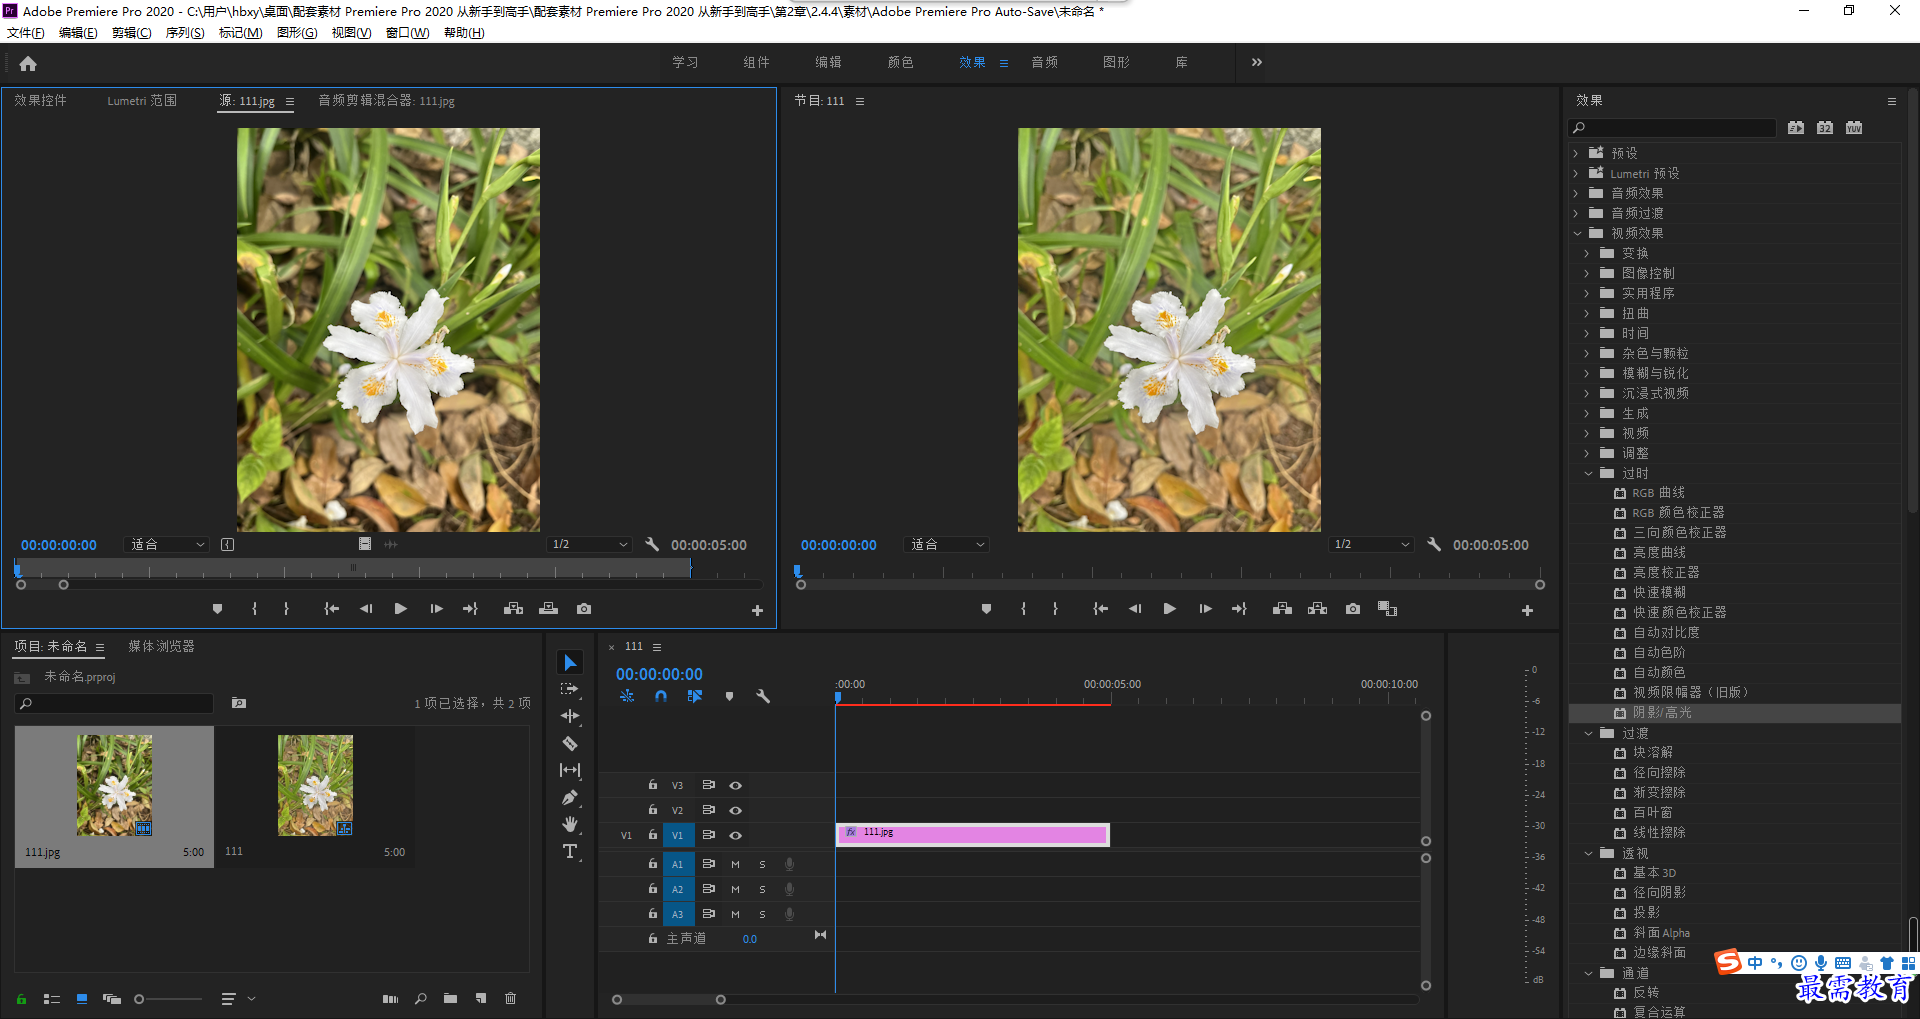The height and width of the screenshot is (1019, 1920).
Task: Switch to 媒体浏览器 tab
Action: click(x=162, y=647)
